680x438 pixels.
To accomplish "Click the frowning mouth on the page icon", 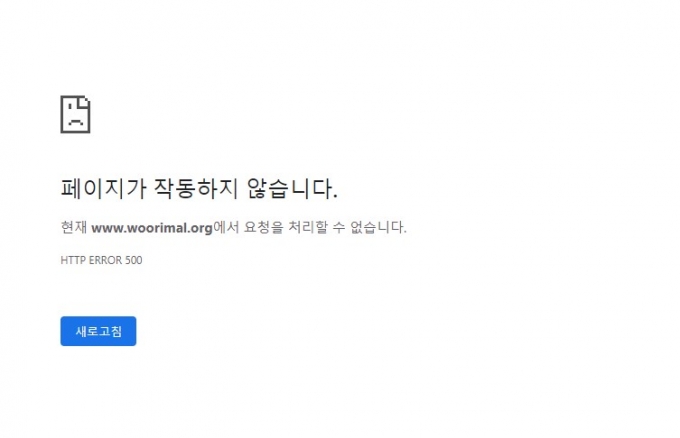I will pyautogui.click(x=75, y=122).
